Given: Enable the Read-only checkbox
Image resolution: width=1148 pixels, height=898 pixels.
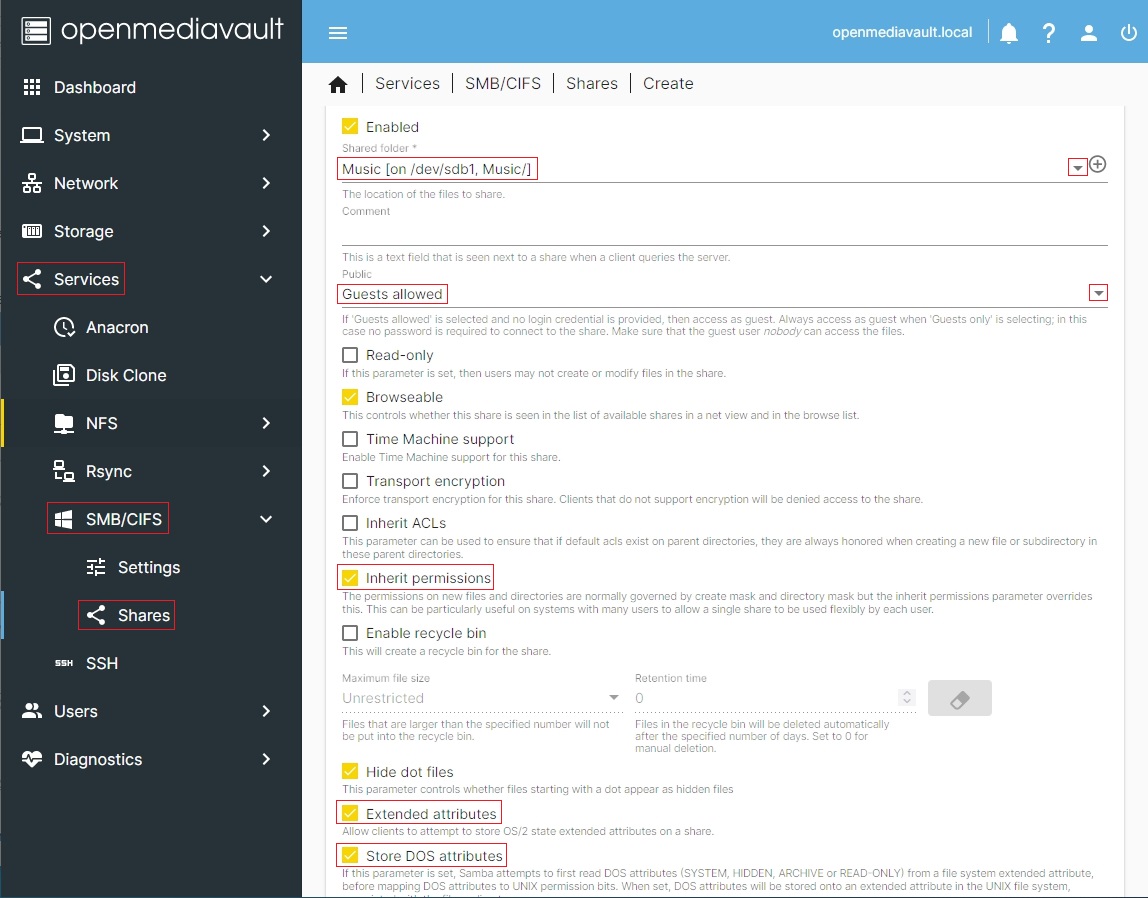Looking at the screenshot, I should [350, 355].
